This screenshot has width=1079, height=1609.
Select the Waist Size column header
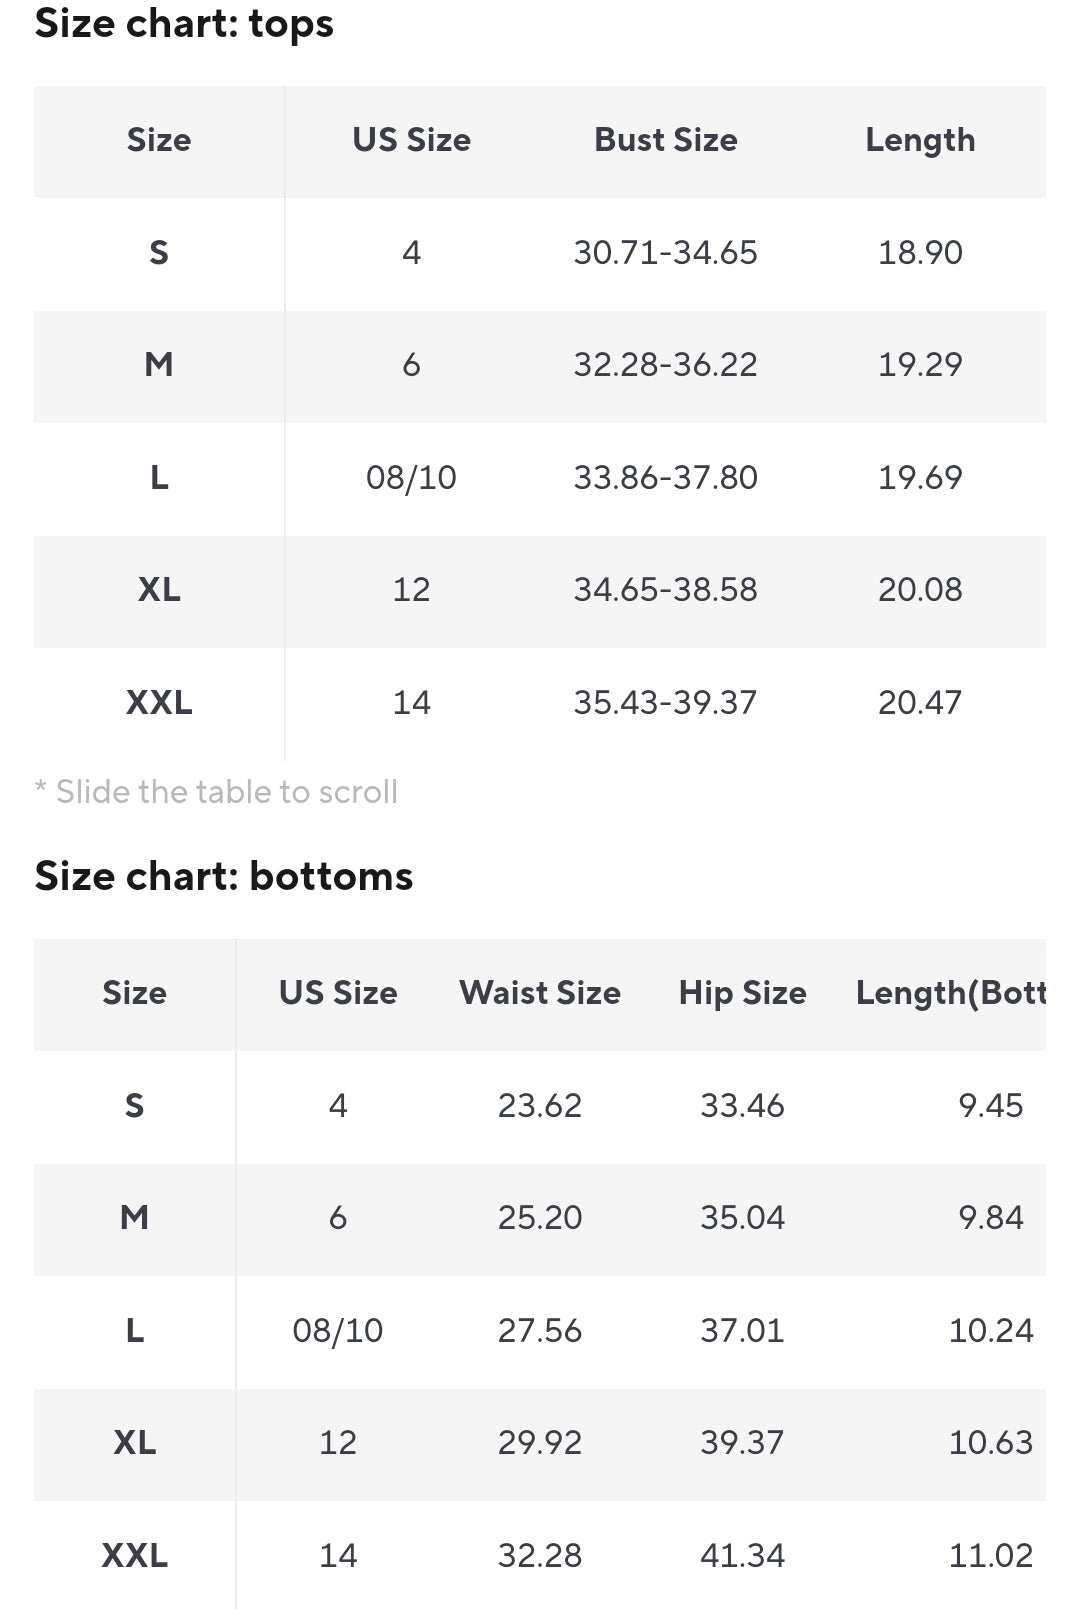click(540, 993)
